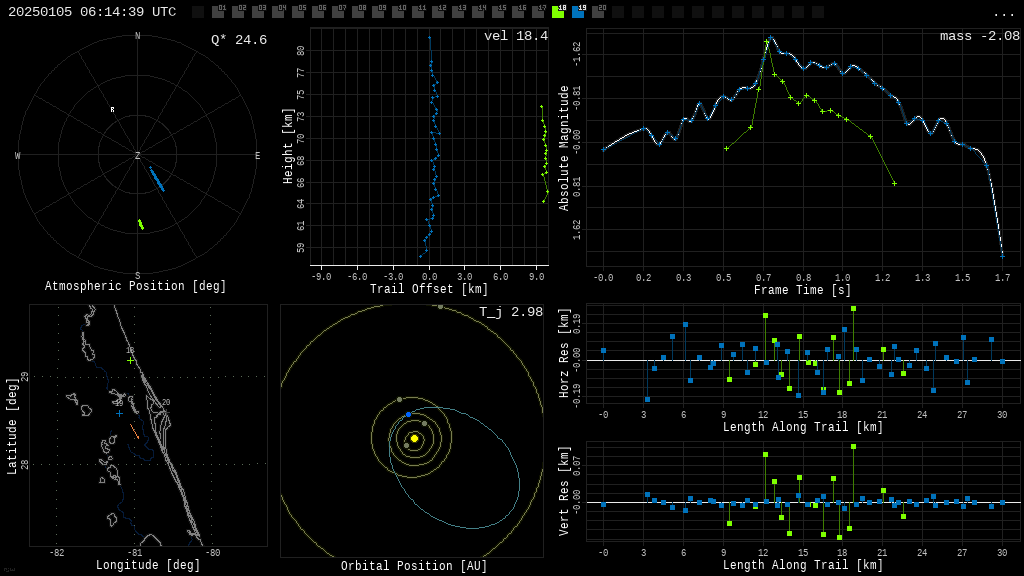
Task: Click the mass -2.08 label
Action: click(979, 36)
